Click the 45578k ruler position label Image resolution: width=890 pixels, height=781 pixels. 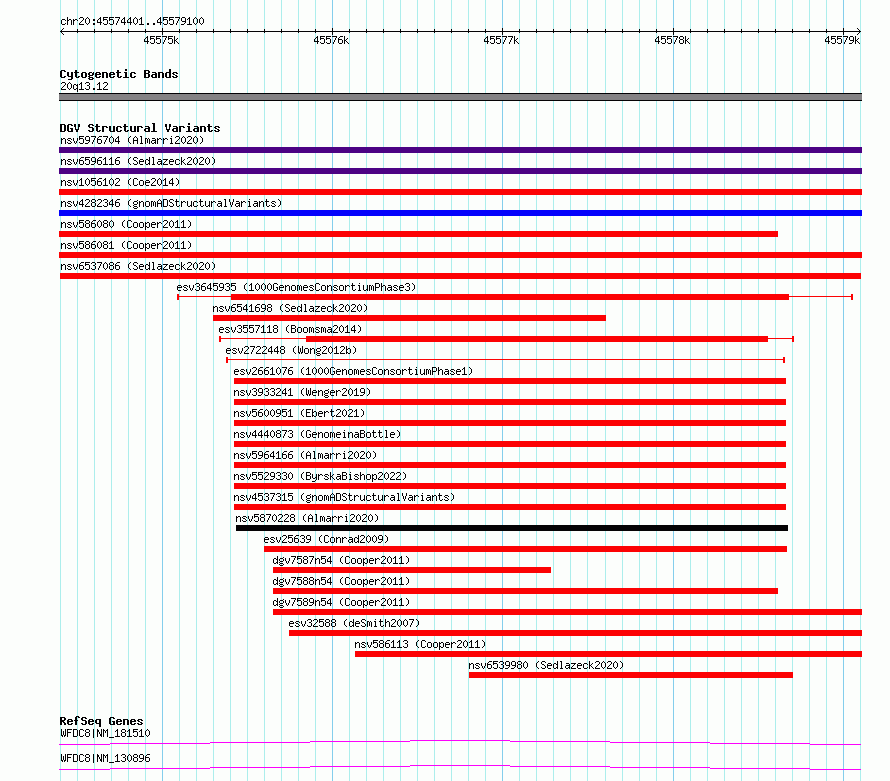coord(672,40)
